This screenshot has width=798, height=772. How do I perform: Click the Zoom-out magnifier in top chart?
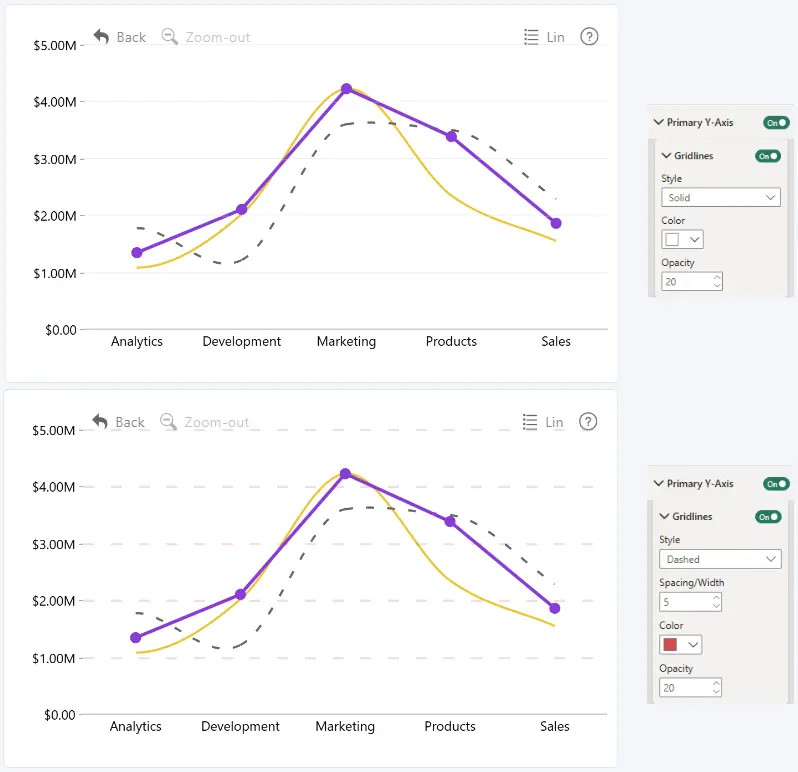tap(169, 37)
